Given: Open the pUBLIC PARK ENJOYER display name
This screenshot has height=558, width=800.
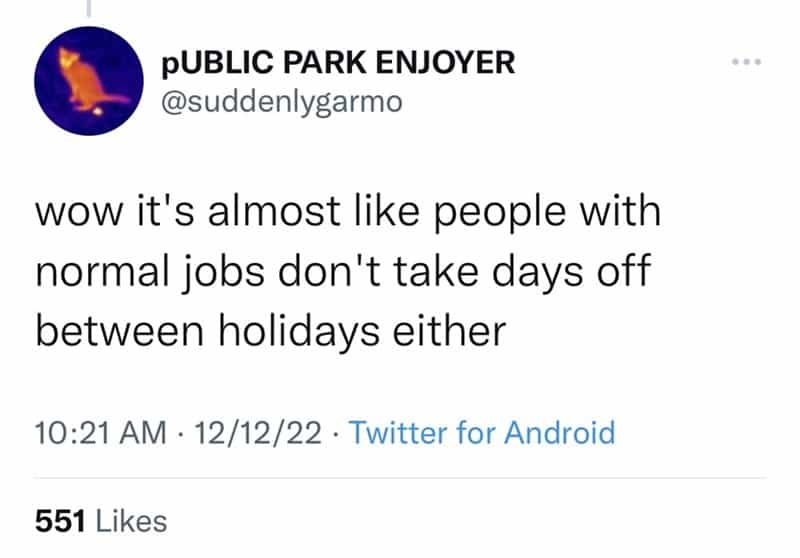Looking at the screenshot, I should pyautogui.click(x=338, y=63).
